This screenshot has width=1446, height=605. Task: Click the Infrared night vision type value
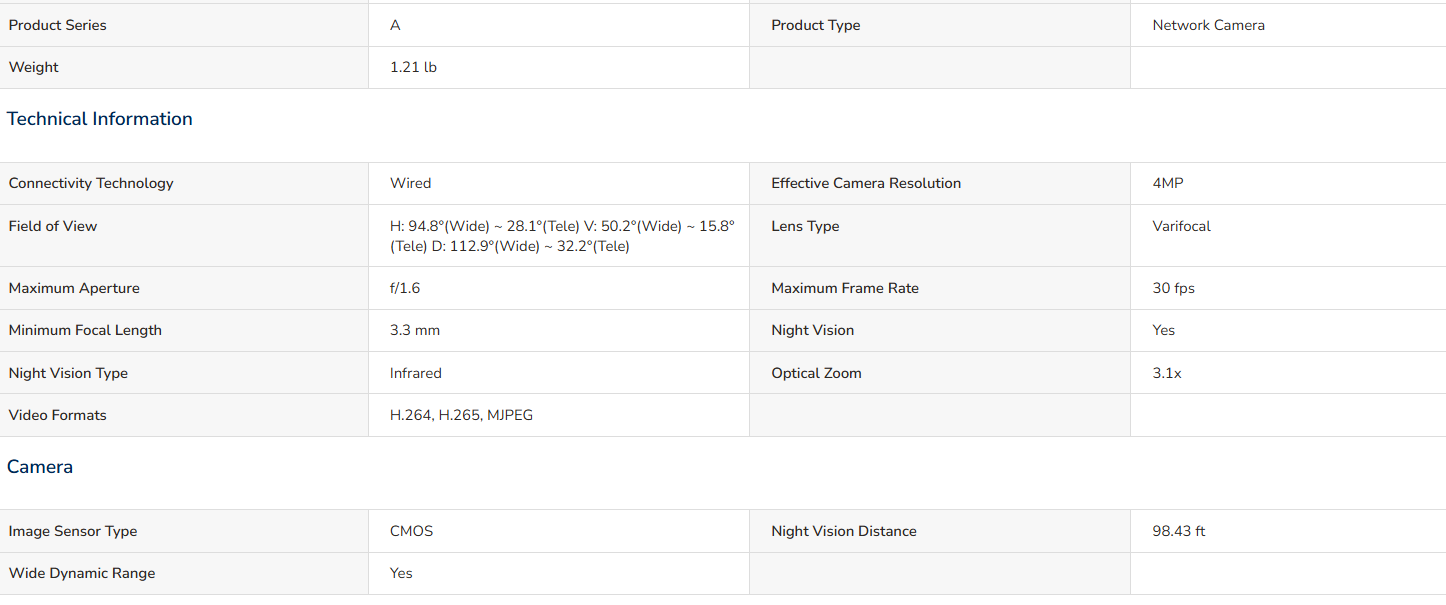click(416, 373)
